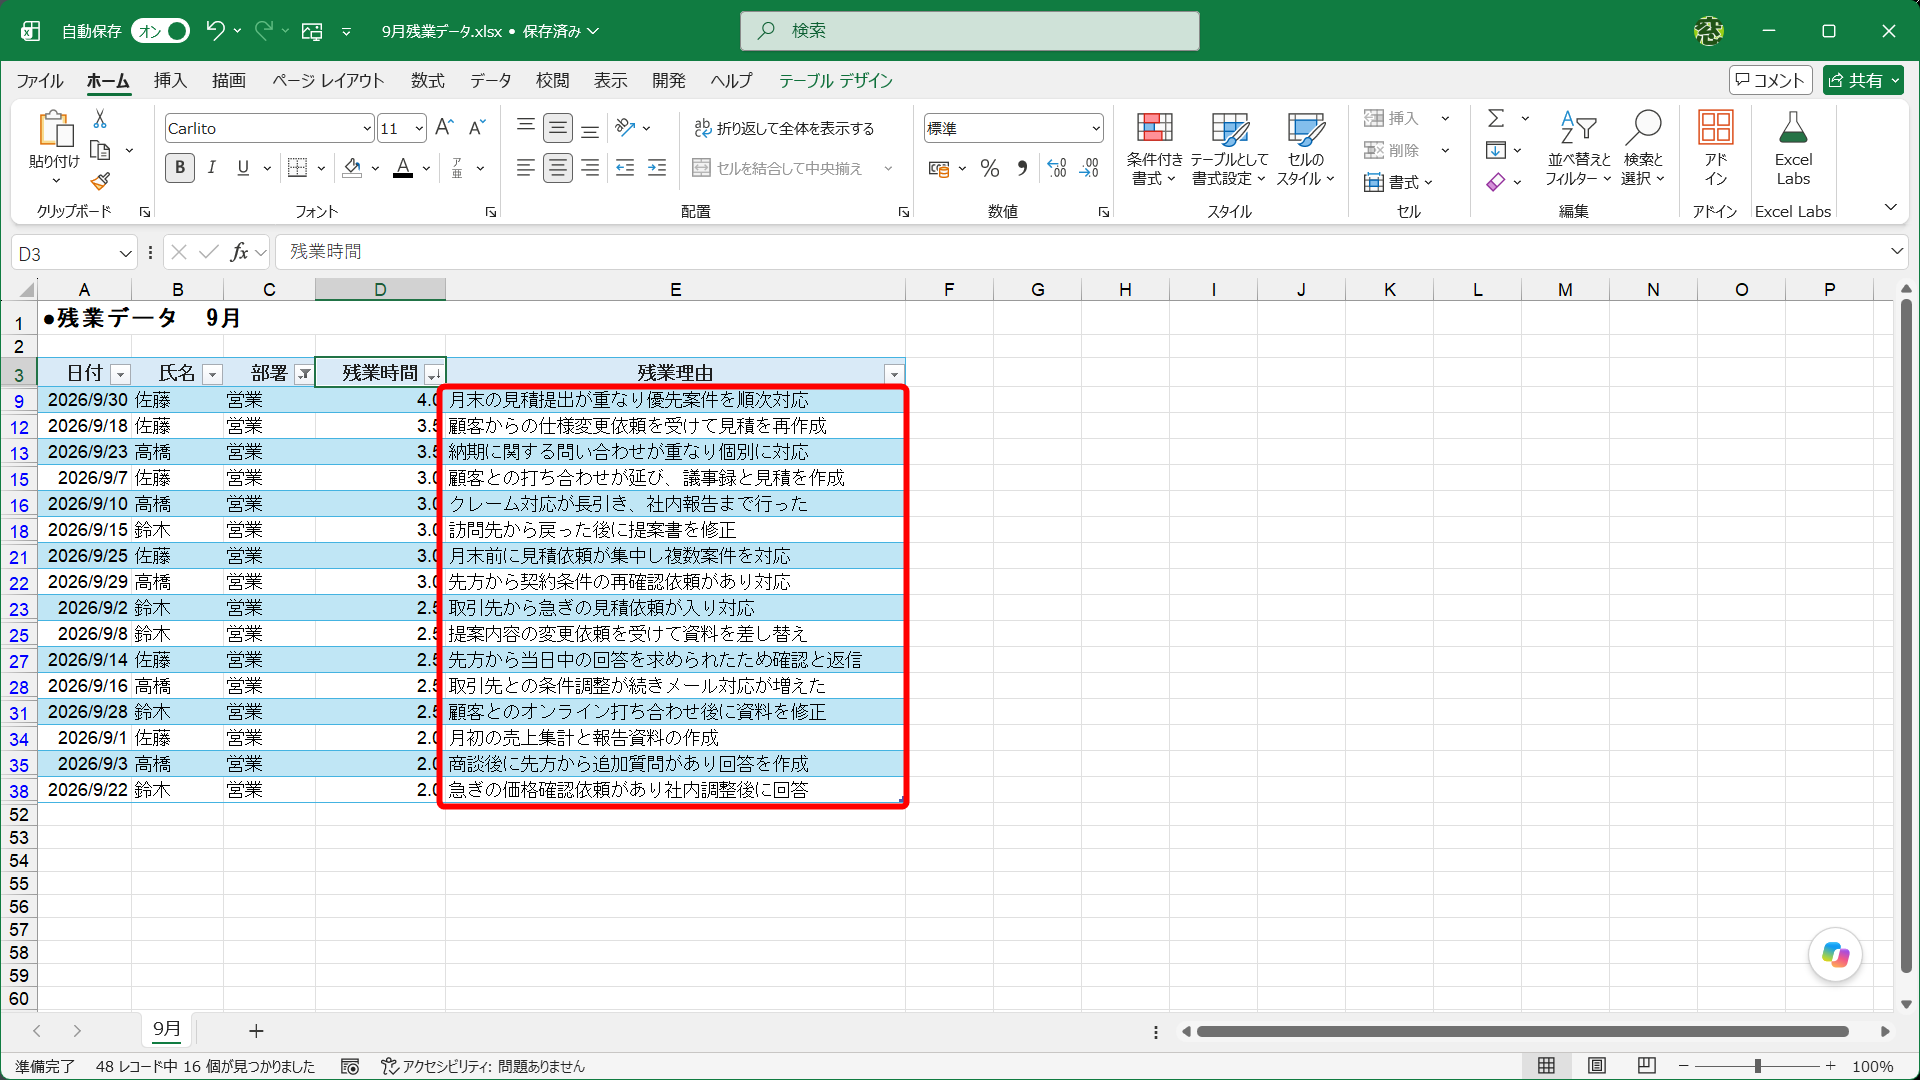Click the Borders icon
Viewport: 1920px width, 1080px height.
[297, 168]
